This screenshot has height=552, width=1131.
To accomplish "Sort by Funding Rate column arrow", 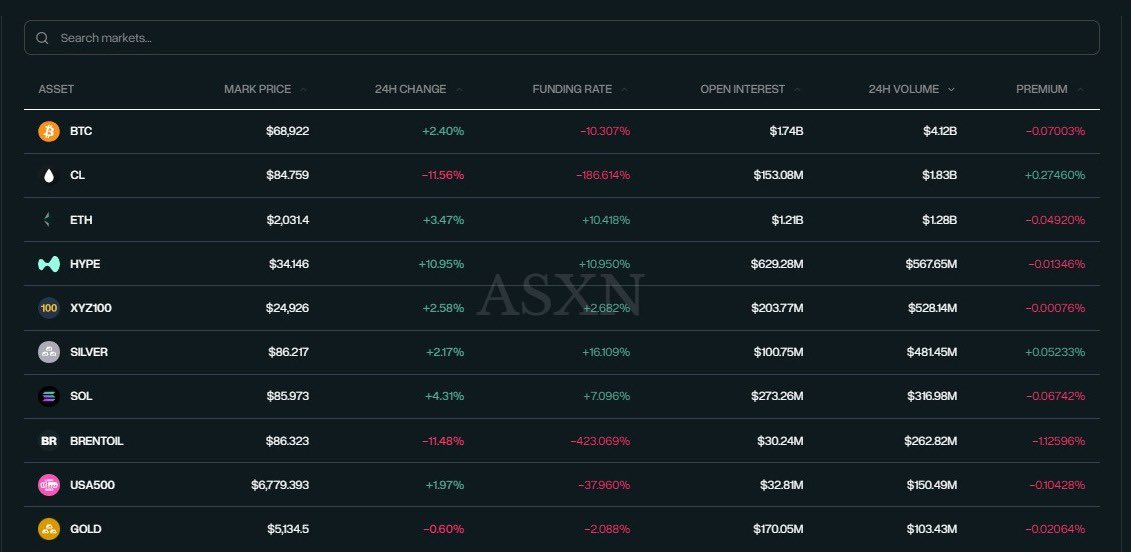I will [625, 89].
